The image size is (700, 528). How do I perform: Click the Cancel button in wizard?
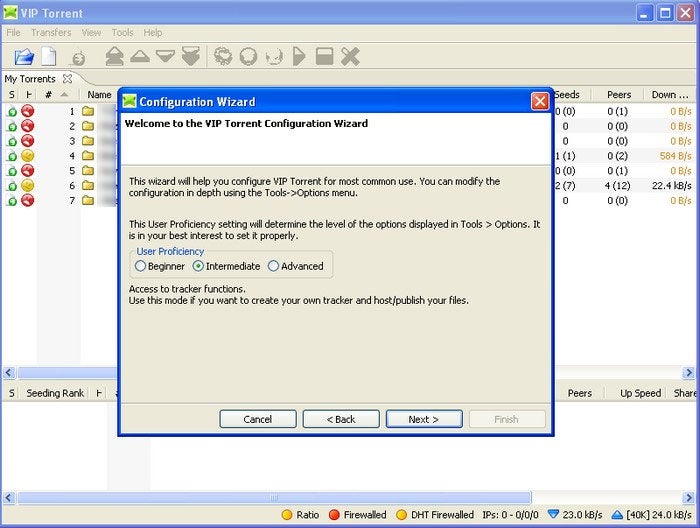click(258, 419)
